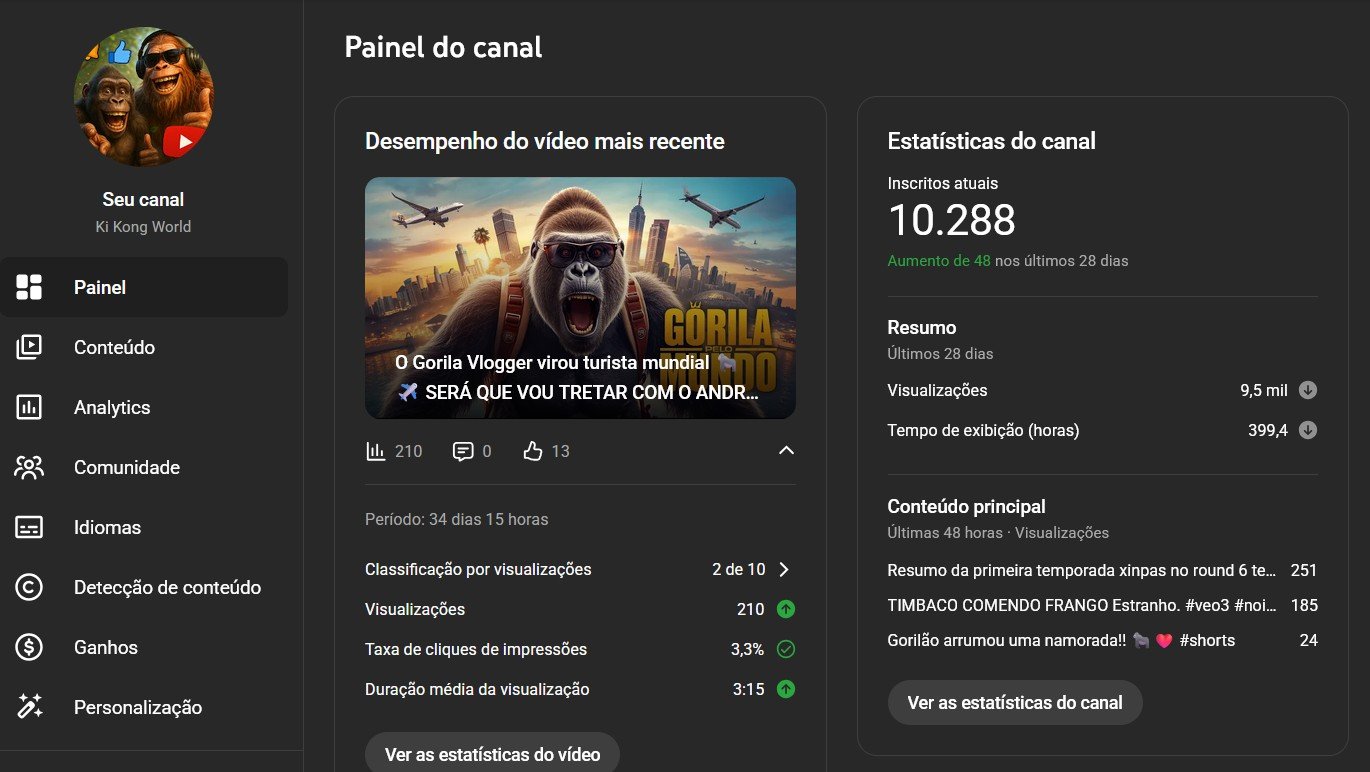Click Ver as estatísticas do canal button

pyautogui.click(x=1015, y=702)
